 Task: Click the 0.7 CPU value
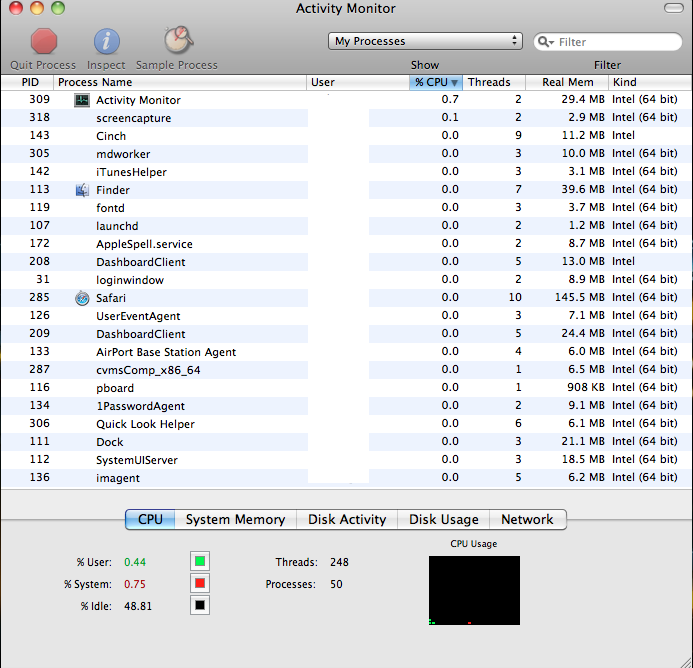(450, 99)
